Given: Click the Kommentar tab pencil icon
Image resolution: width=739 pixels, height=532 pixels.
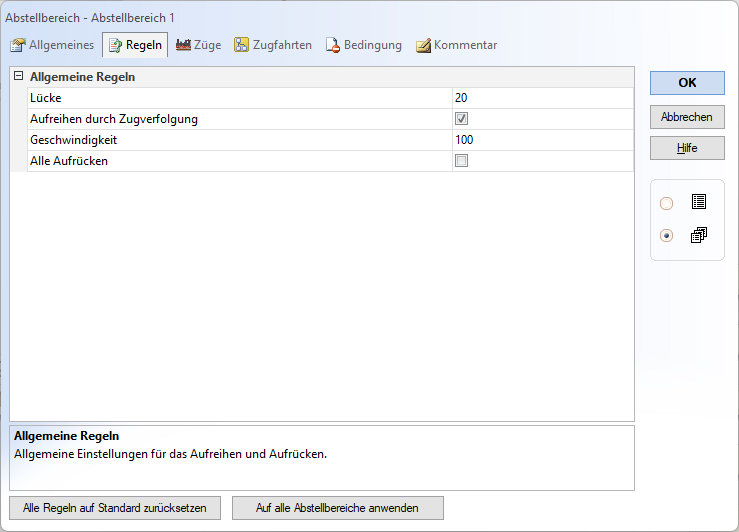Looking at the screenshot, I should pyautogui.click(x=423, y=45).
